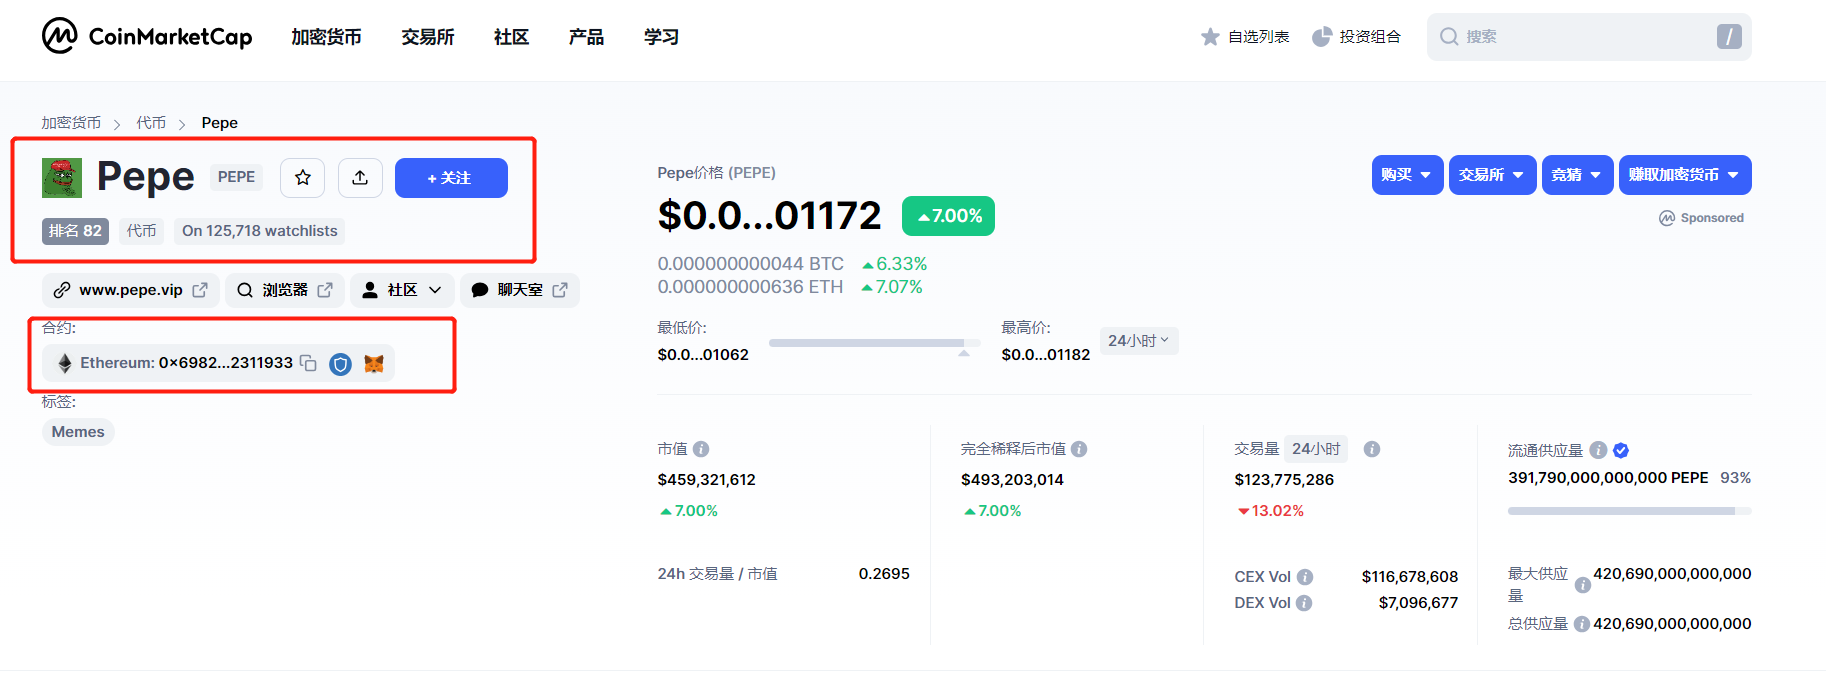This screenshot has height=688, width=1826.
Task: Expand the 交易所 blue dropdown button
Action: [x=1491, y=175]
